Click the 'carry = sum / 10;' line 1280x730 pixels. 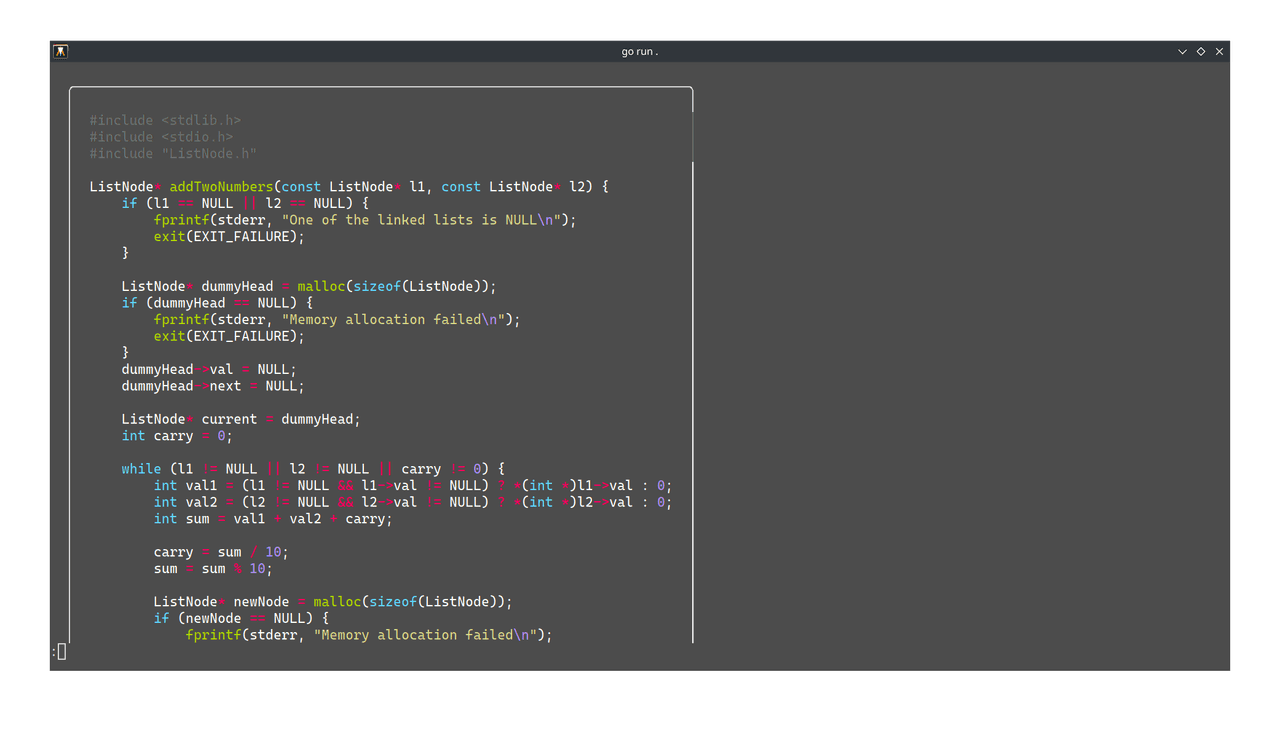pos(221,552)
